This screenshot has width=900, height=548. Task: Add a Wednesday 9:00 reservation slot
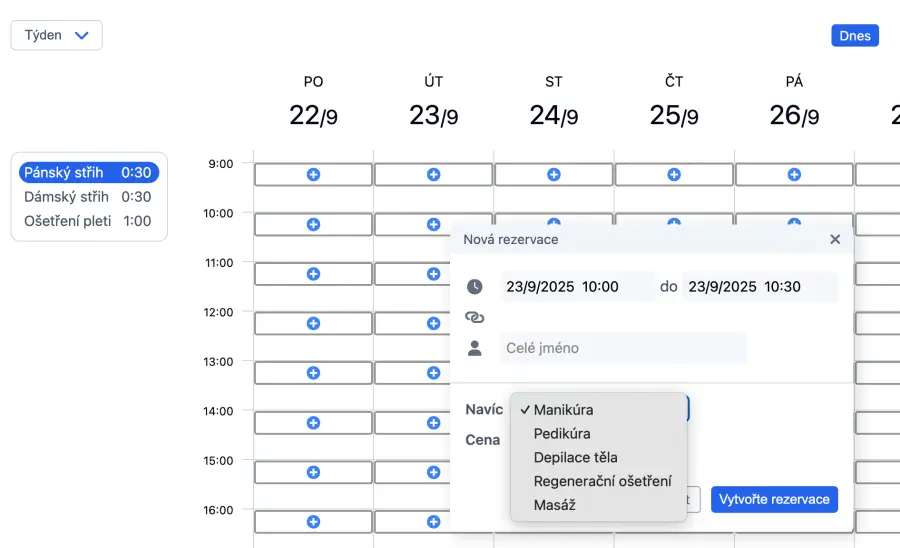tap(553, 175)
